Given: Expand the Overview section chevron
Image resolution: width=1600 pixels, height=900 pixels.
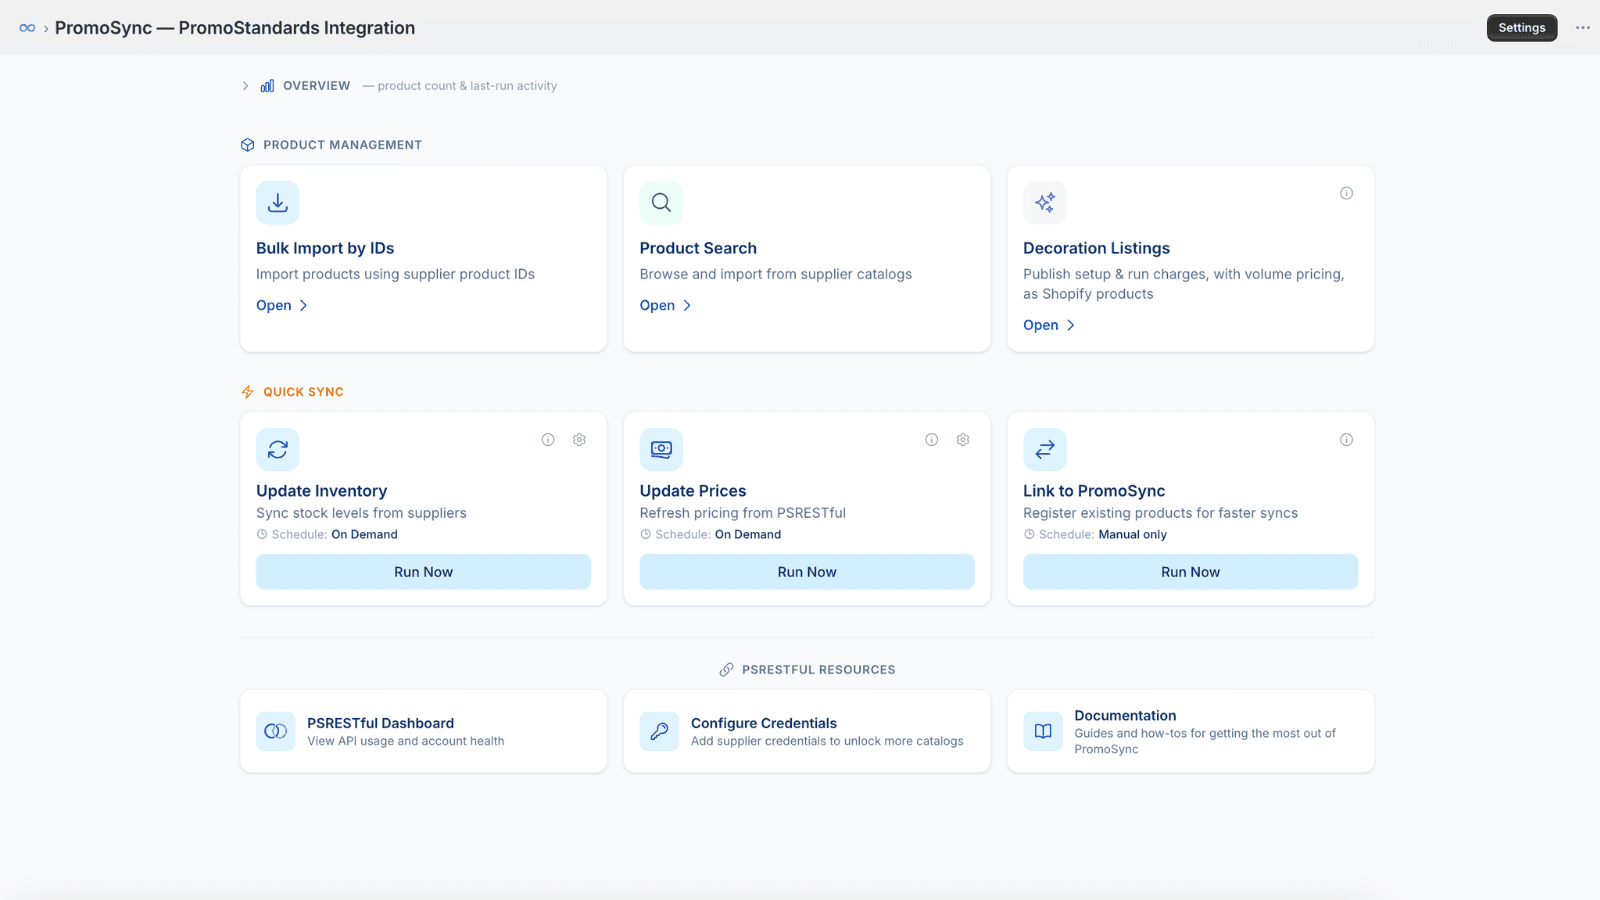Looking at the screenshot, I should tap(245, 86).
